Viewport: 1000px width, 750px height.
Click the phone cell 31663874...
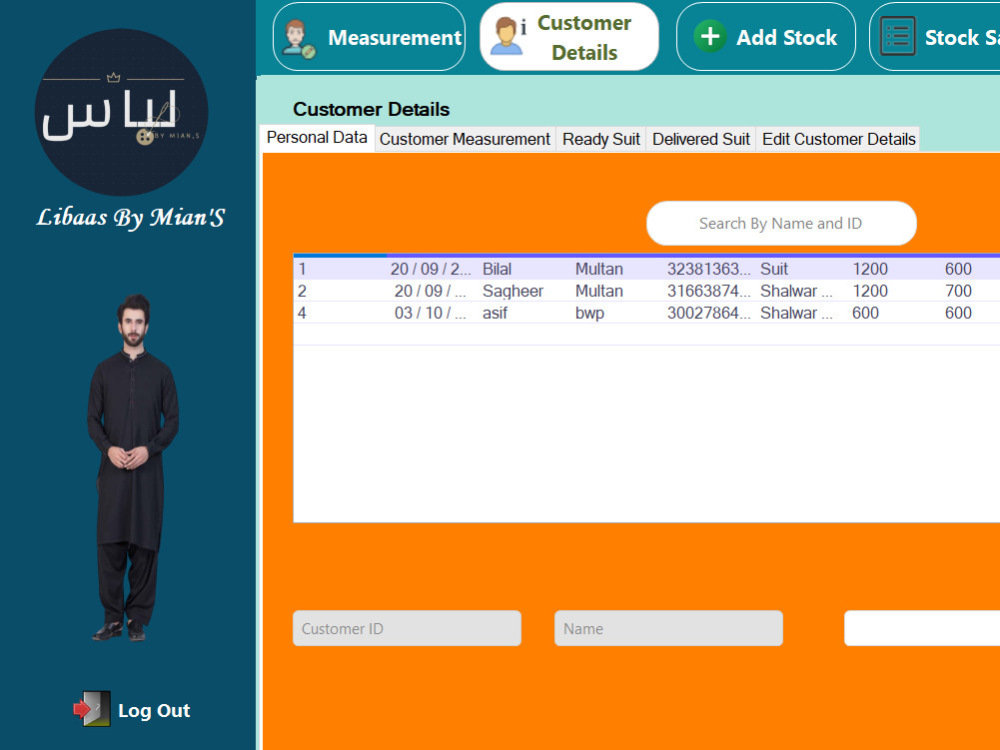coord(709,291)
